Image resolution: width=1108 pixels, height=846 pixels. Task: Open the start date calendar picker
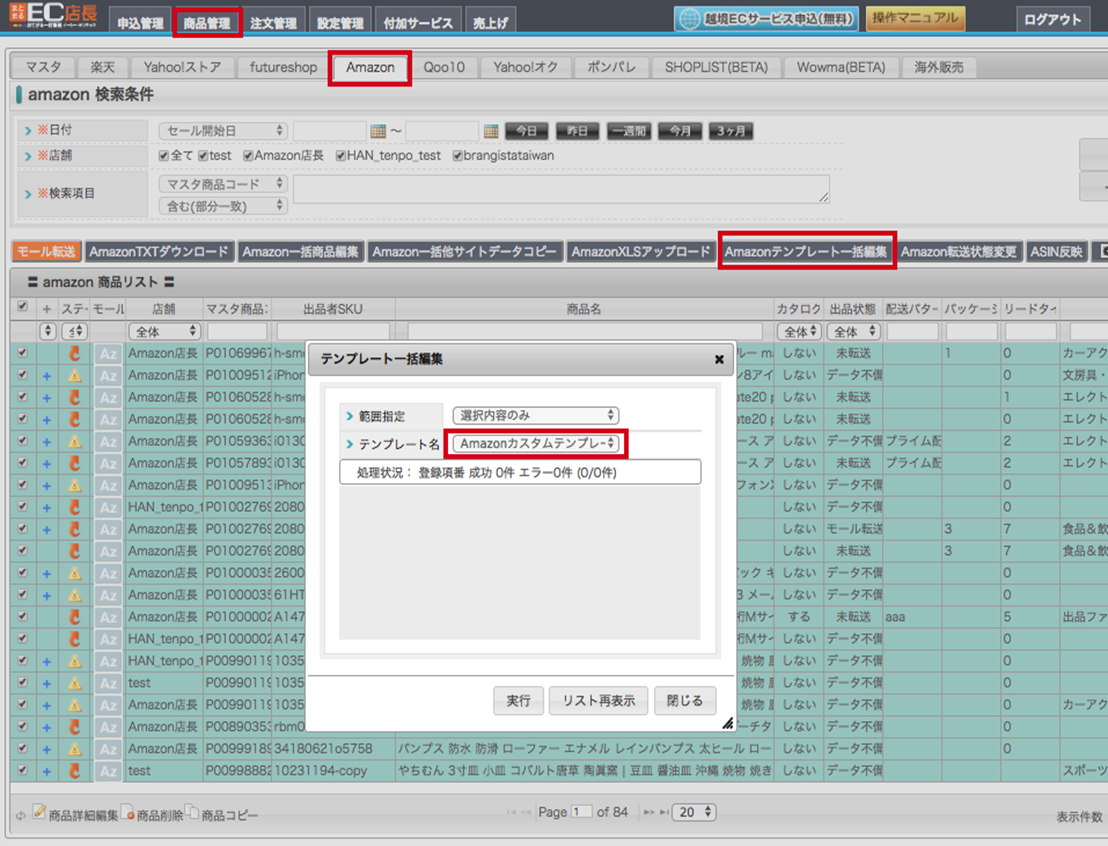378,131
